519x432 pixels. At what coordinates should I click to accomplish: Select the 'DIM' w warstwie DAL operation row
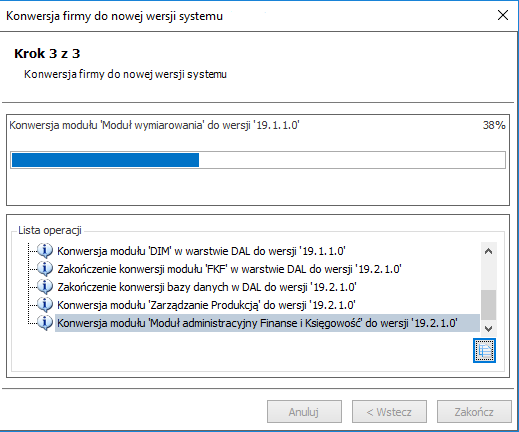pos(201,251)
